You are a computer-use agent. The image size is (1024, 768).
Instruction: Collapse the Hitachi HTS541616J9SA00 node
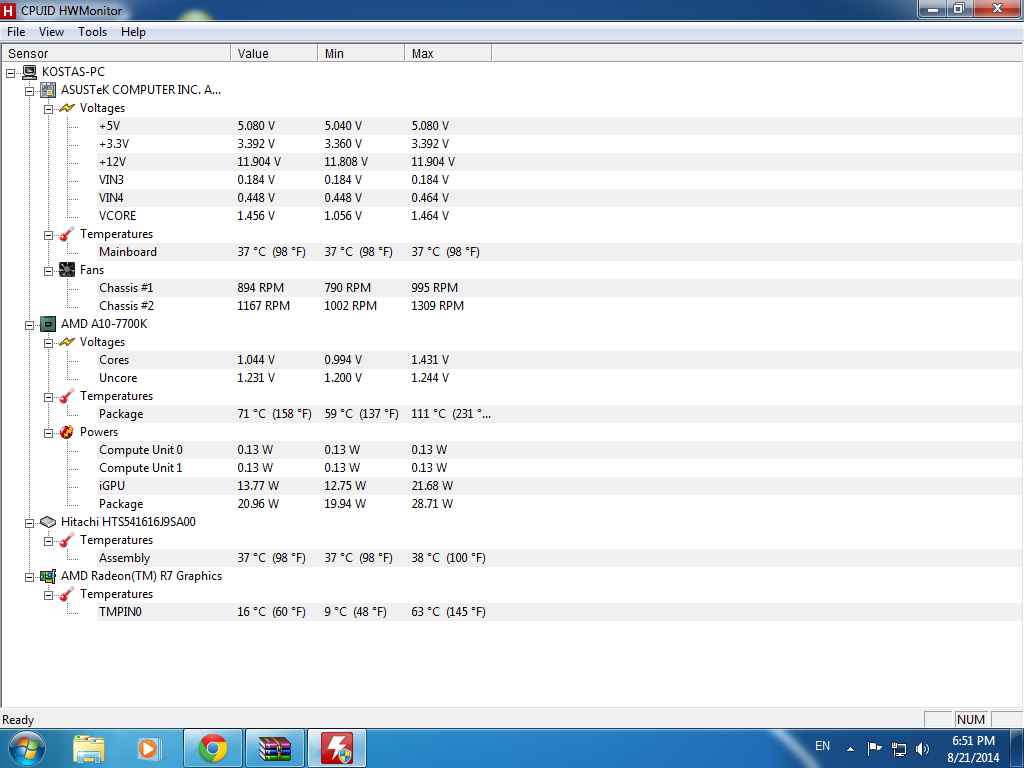(29, 523)
